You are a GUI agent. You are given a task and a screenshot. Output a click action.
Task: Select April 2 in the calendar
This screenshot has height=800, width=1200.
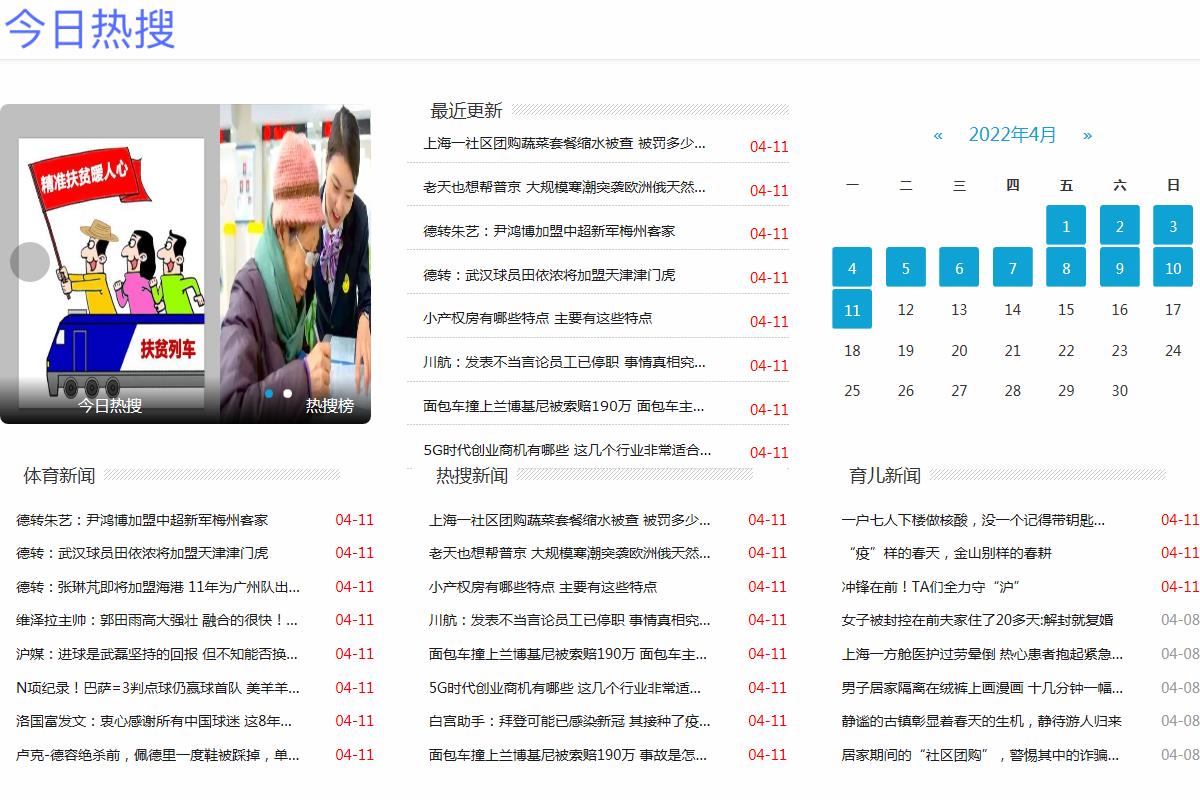click(1120, 226)
